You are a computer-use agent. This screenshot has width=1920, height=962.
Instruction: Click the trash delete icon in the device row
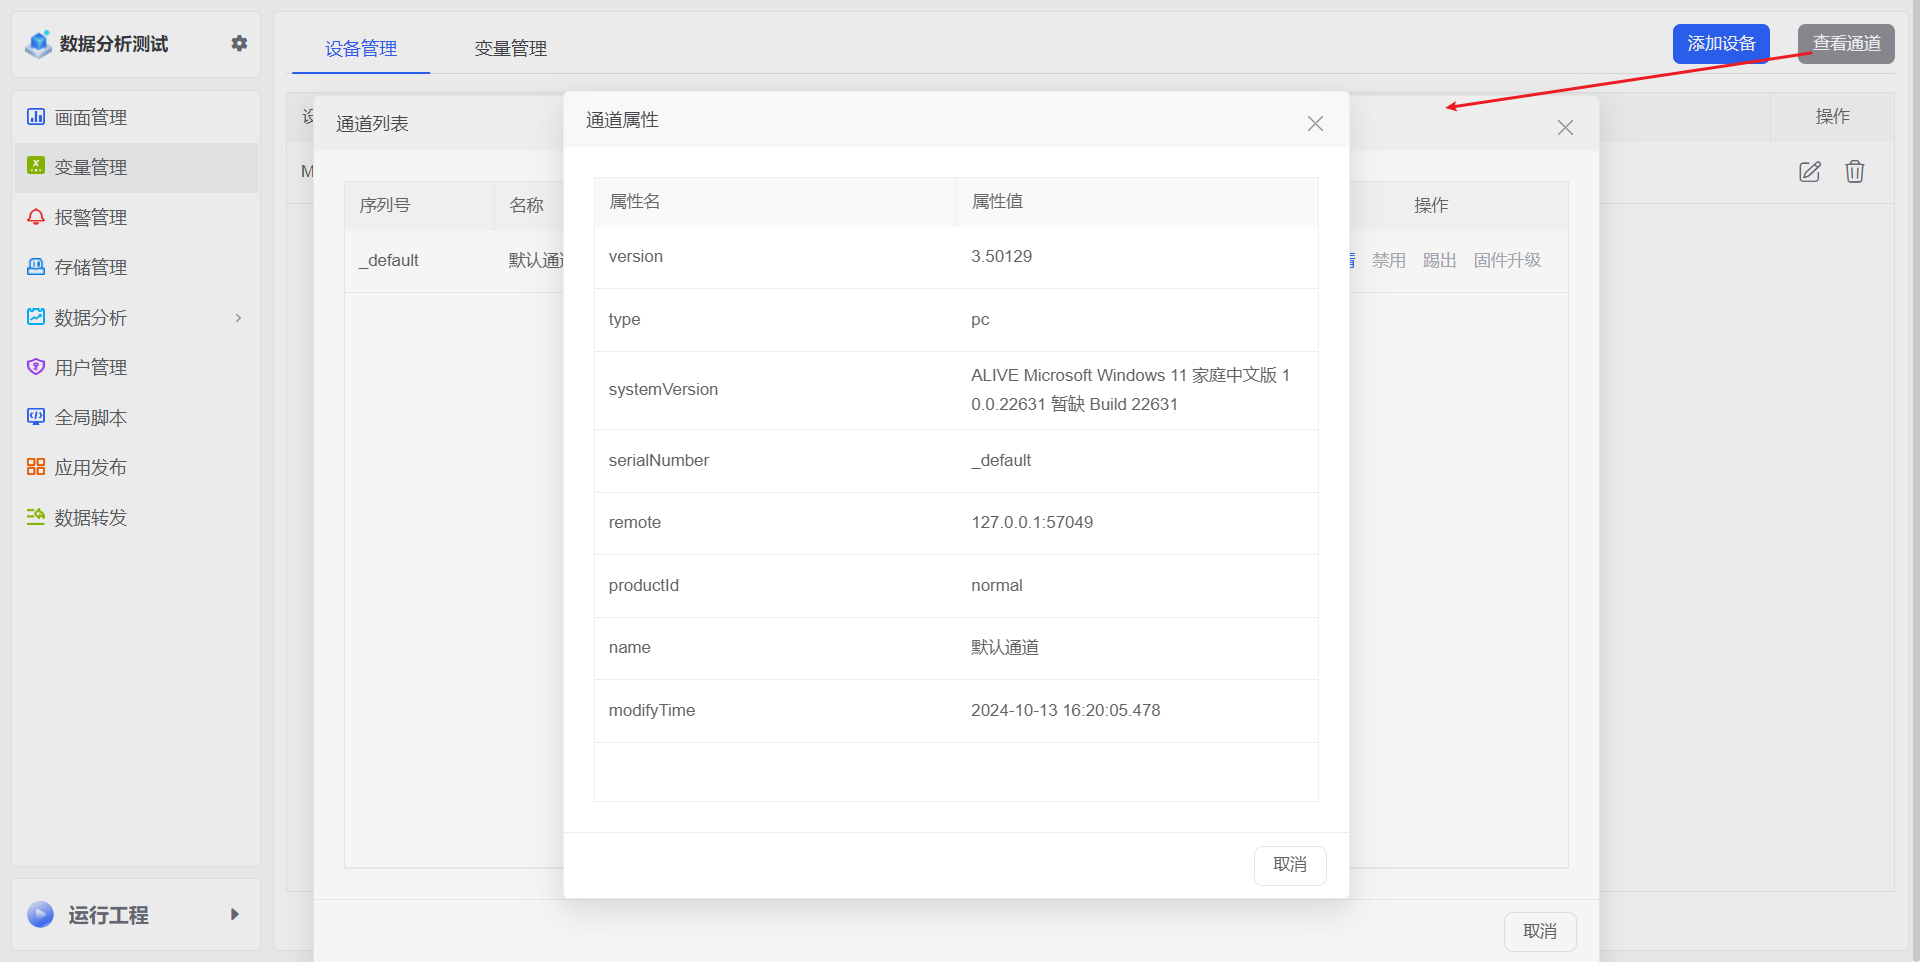[1854, 172]
